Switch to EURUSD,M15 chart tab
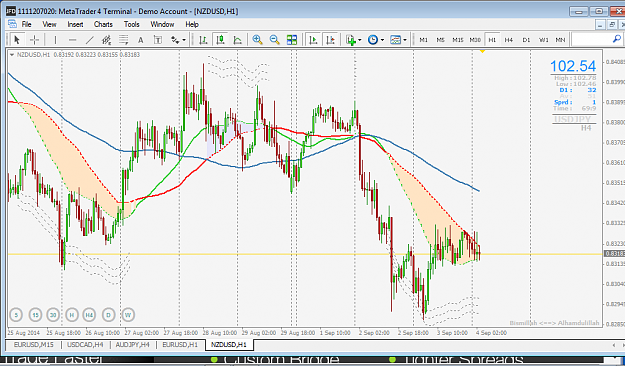 click(33, 344)
